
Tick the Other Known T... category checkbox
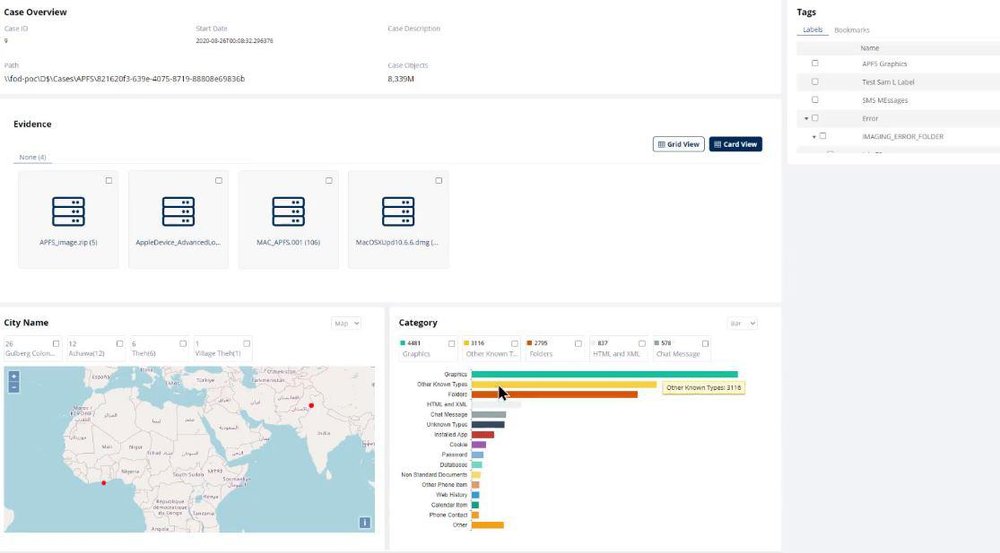click(x=515, y=344)
